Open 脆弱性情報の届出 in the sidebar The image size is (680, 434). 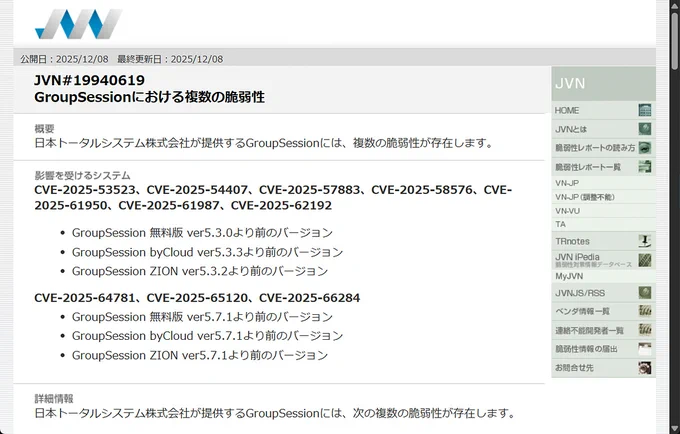point(603,349)
